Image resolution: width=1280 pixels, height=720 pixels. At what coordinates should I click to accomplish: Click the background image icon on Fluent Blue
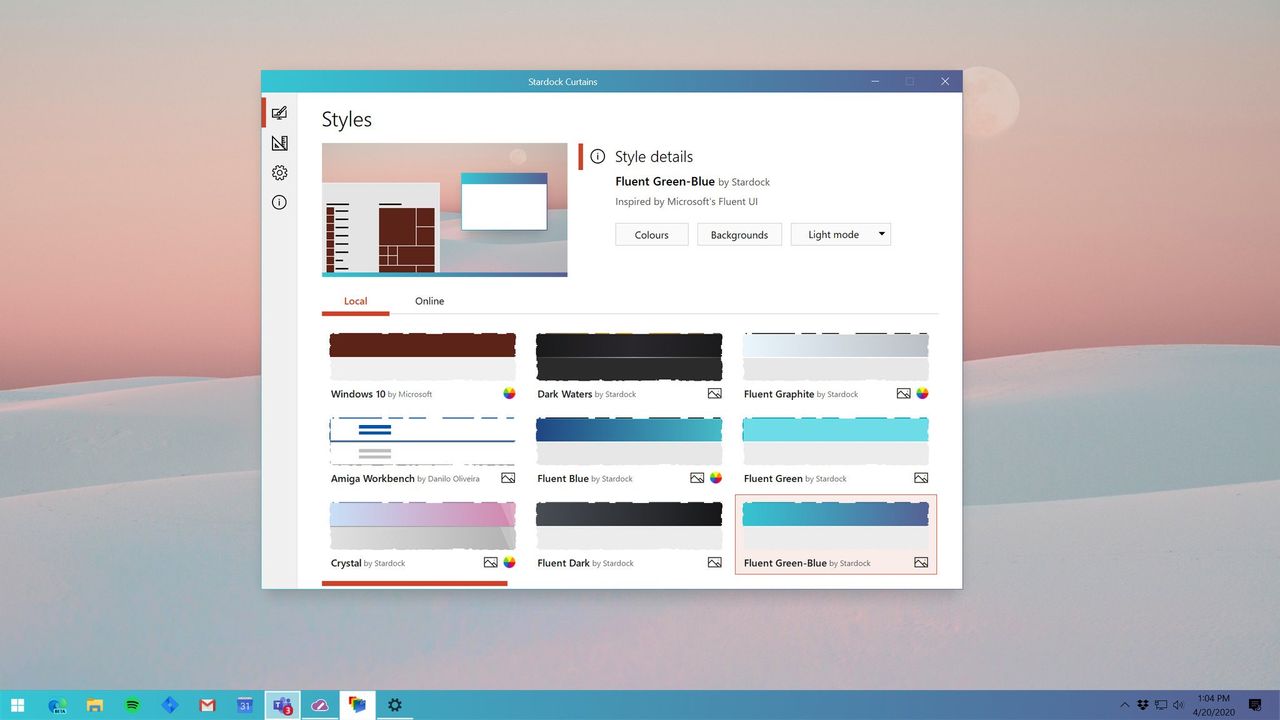click(697, 478)
